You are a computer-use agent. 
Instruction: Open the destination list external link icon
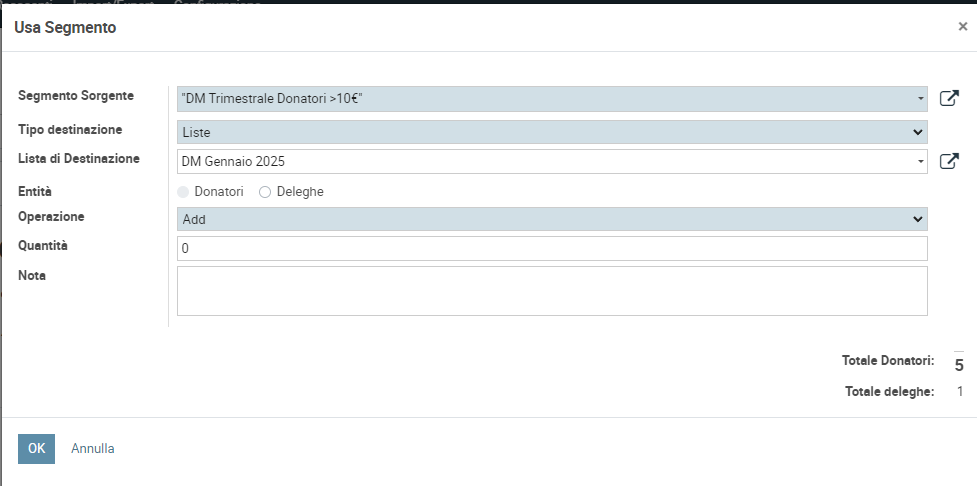coord(949,161)
